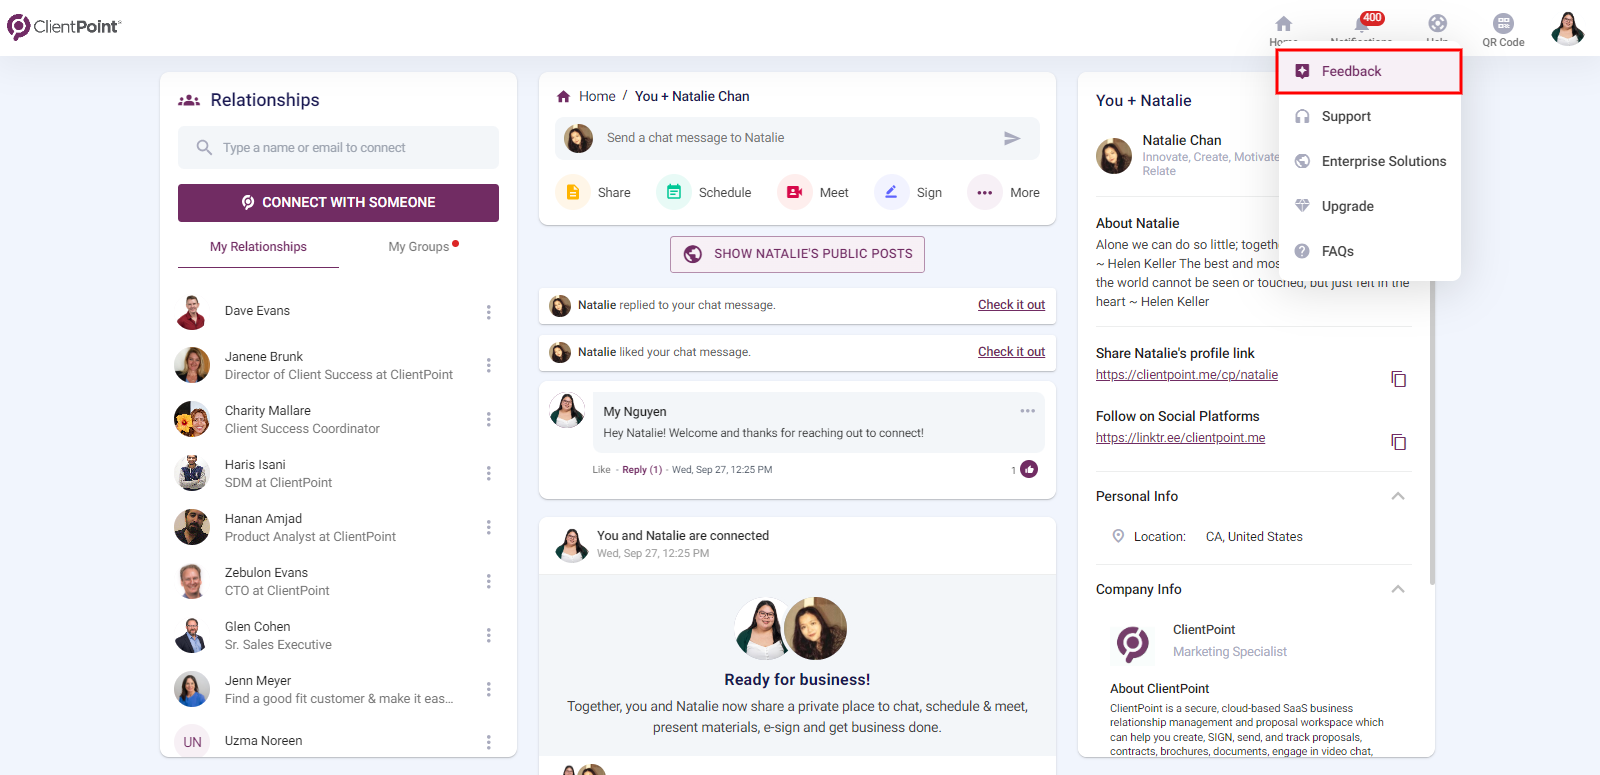Open options menu for Dave Evans

click(489, 312)
